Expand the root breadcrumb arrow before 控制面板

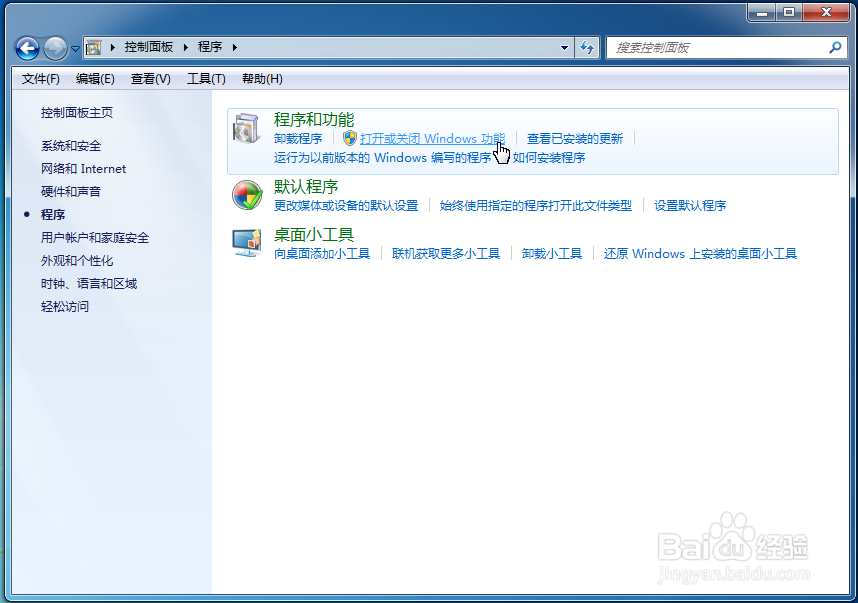(113, 48)
